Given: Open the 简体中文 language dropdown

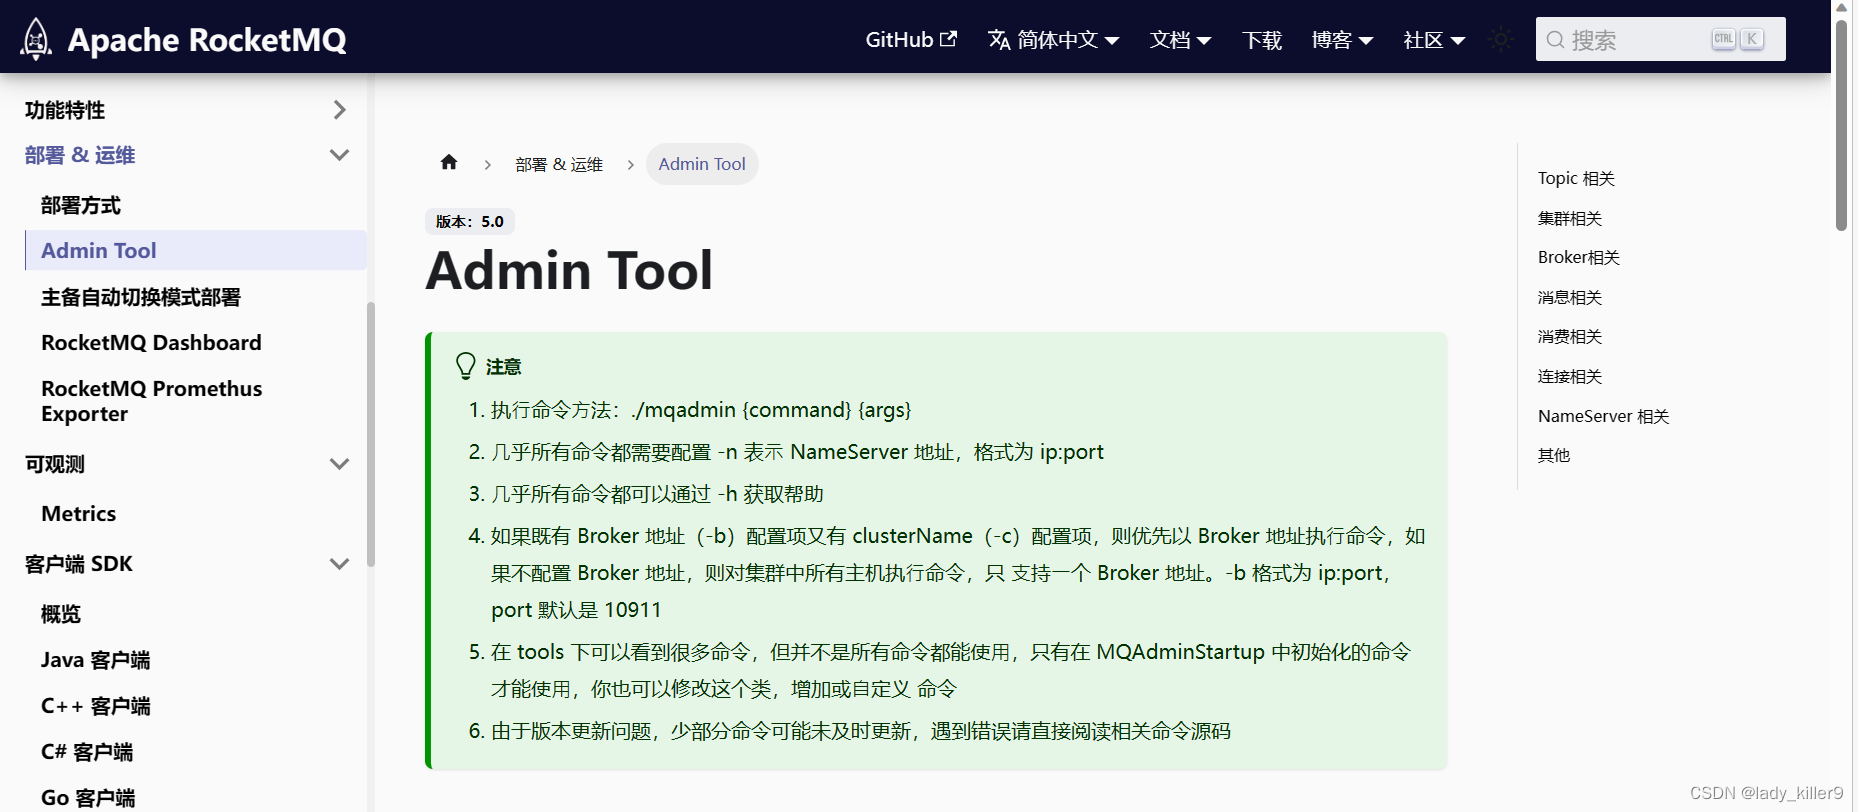Looking at the screenshot, I should click(x=1053, y=40).
